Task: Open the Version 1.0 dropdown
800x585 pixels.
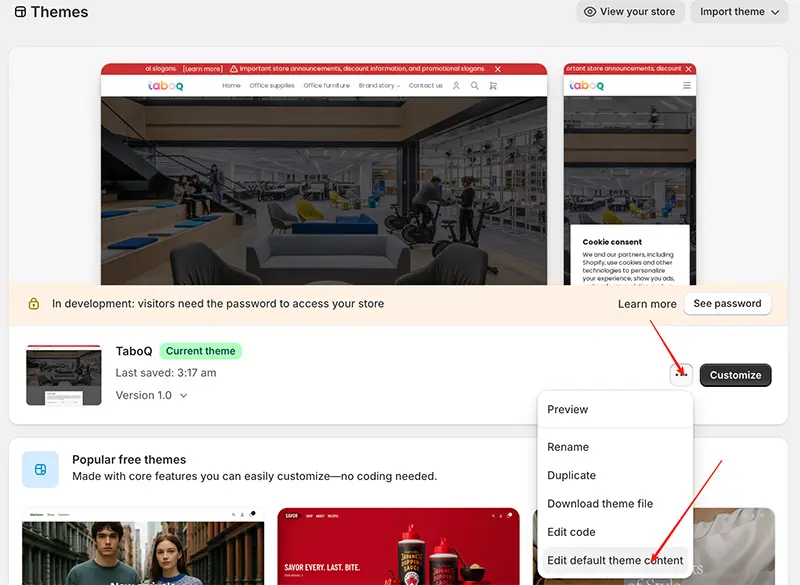Action: (150, 395)
